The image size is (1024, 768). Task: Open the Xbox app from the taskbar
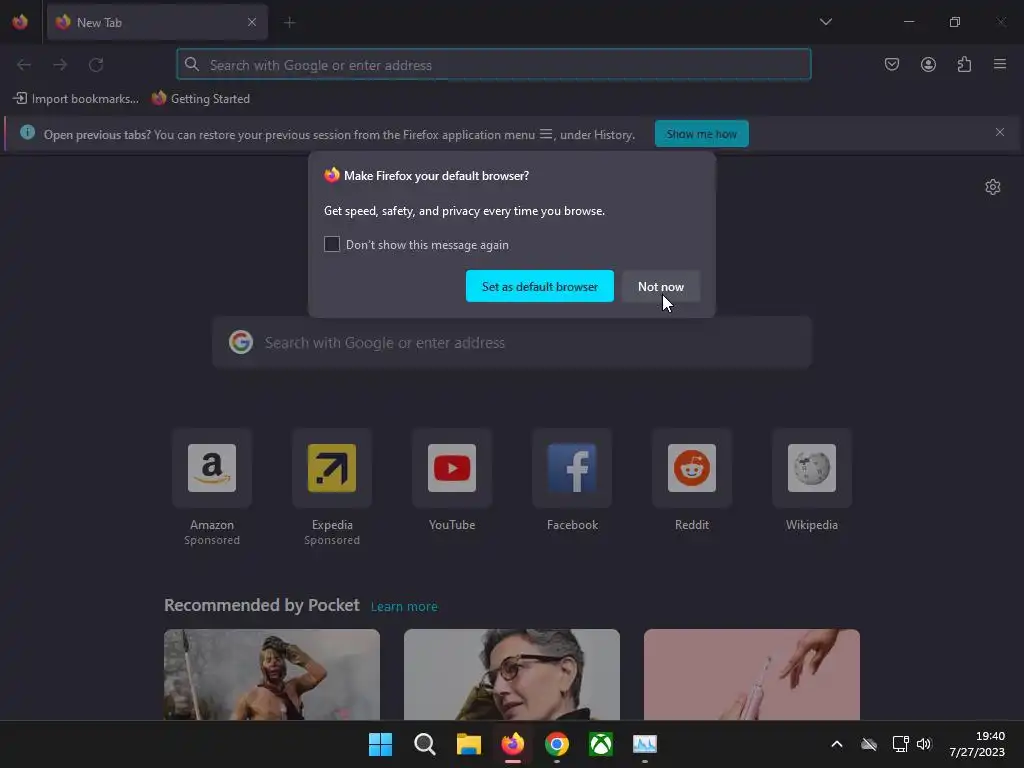pyautogui.click(x=601, y=744)
